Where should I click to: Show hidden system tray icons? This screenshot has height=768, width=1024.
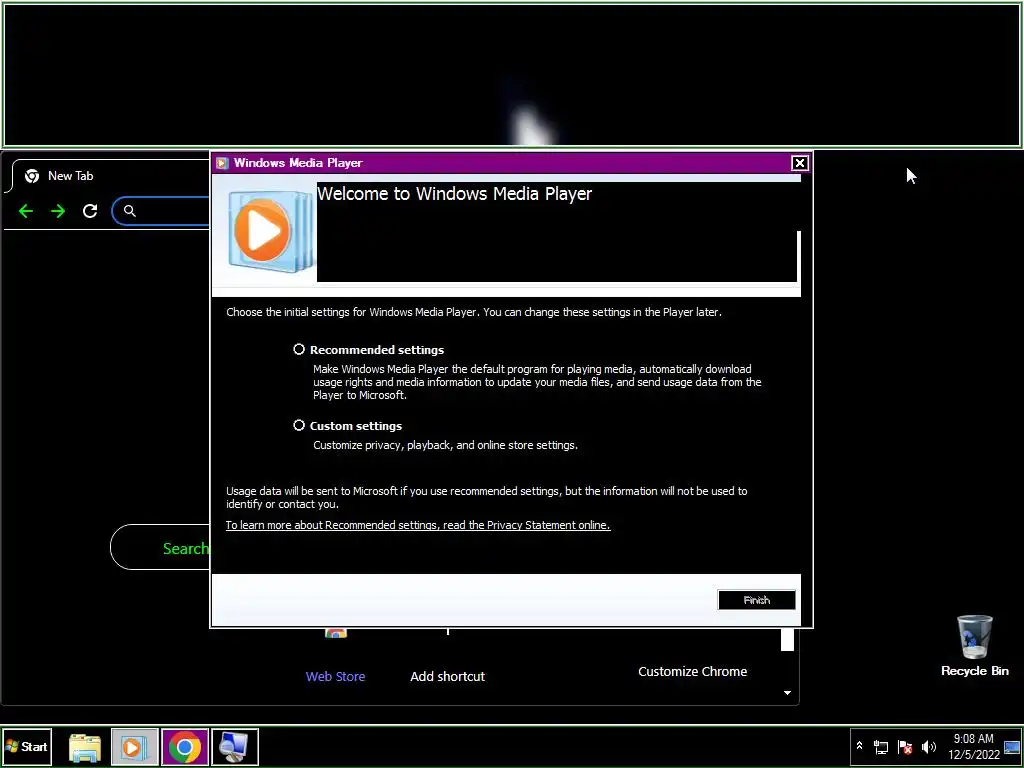859,746
